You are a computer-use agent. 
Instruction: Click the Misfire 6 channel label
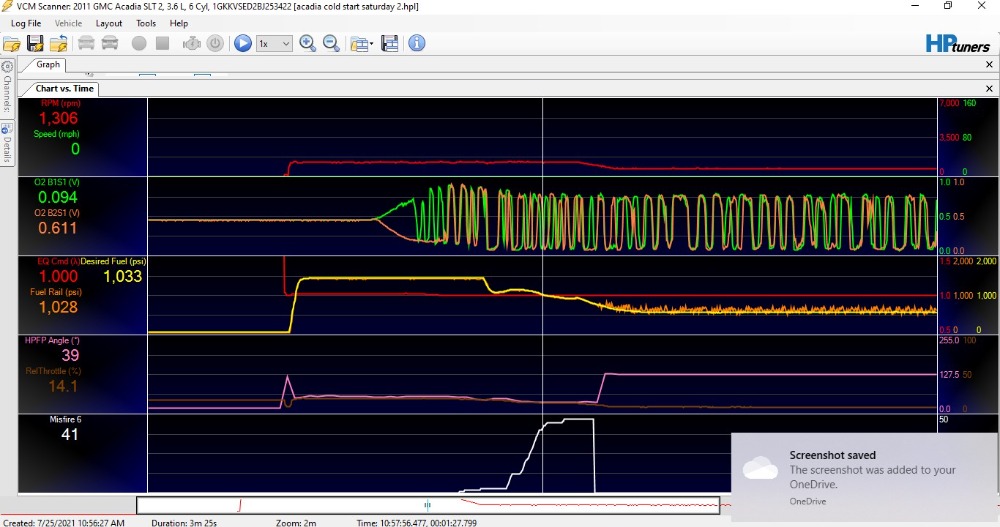tap(65, 420)
